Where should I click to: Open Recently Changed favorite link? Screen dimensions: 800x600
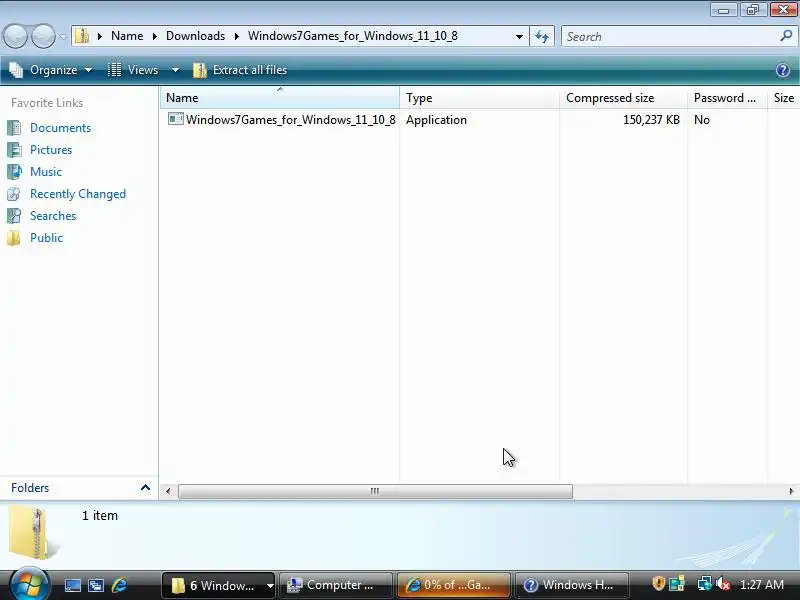(x=78, y=194)
